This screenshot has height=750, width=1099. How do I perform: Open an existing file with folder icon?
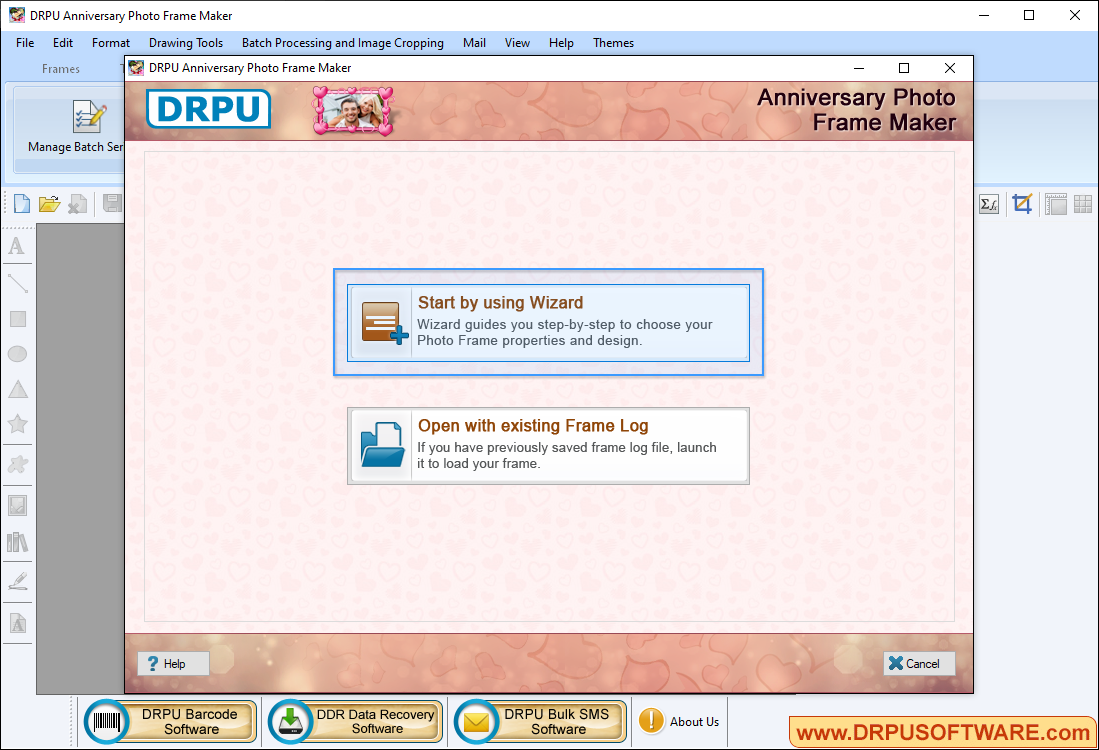tap(49, 203)
